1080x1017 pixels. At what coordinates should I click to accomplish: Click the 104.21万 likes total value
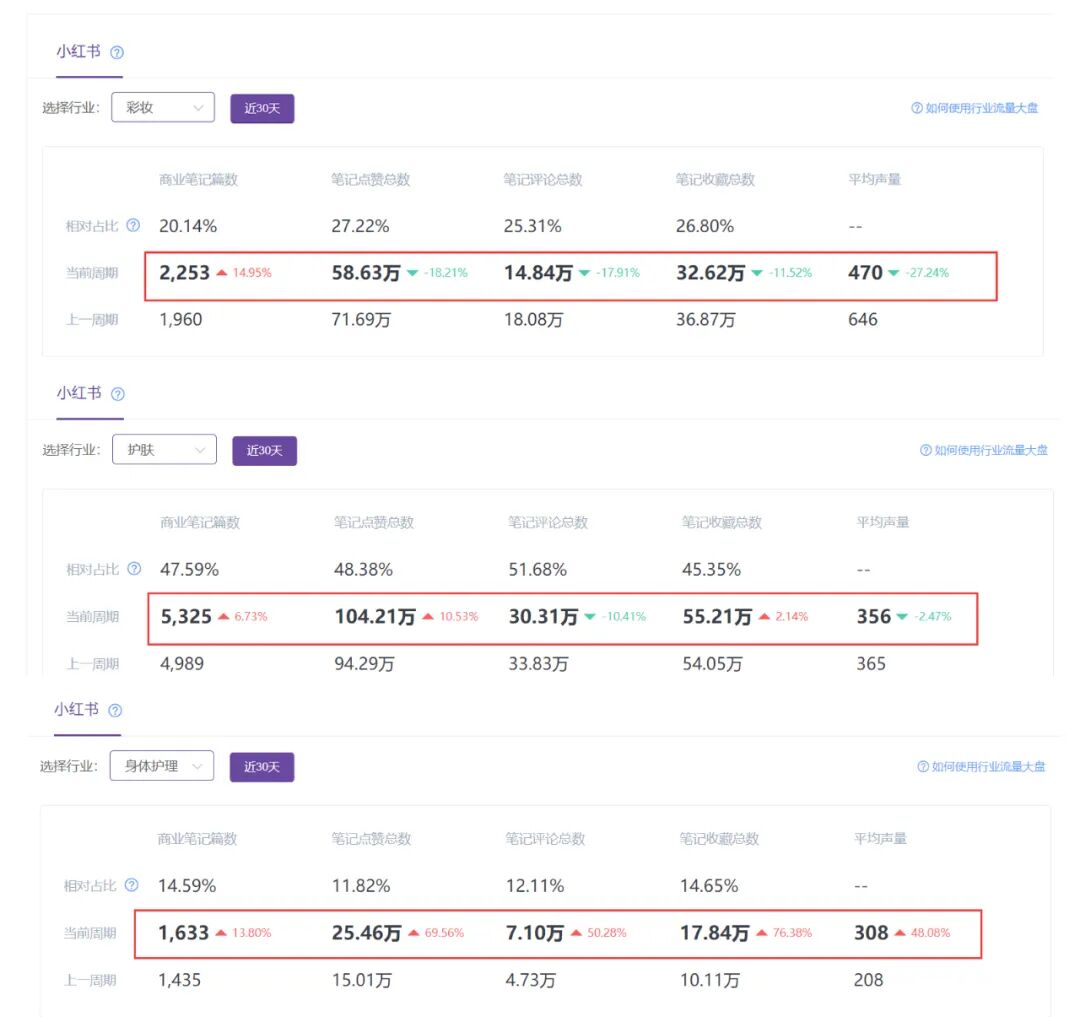point(375,616)
